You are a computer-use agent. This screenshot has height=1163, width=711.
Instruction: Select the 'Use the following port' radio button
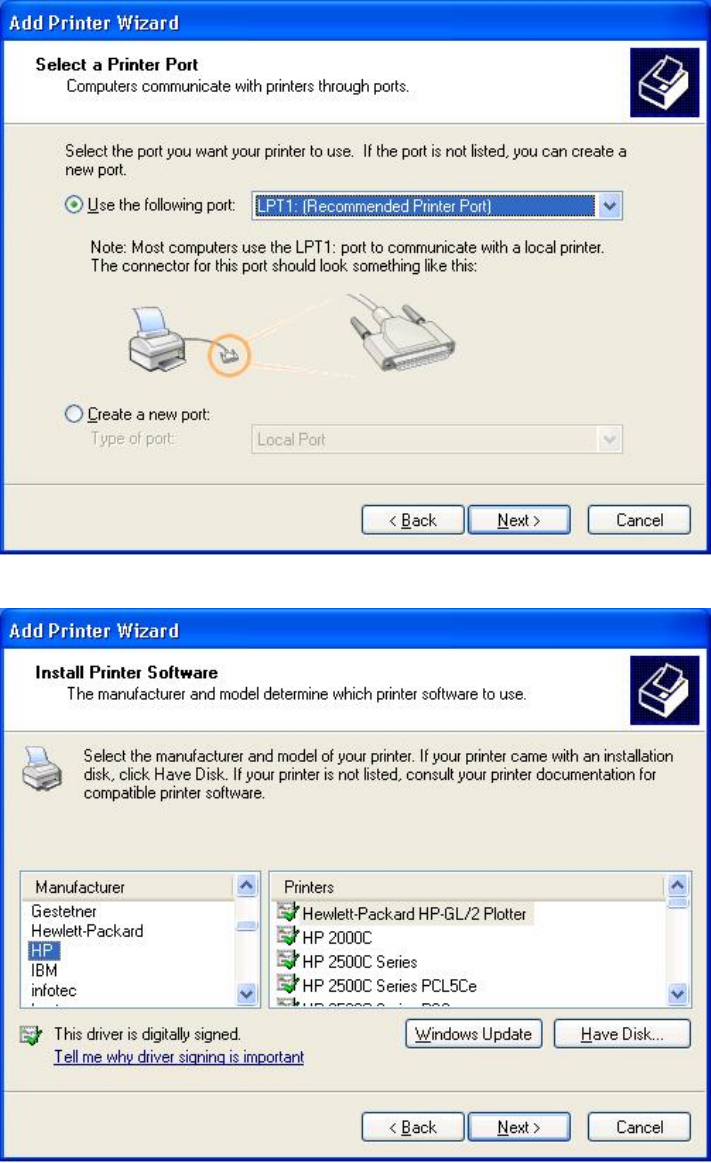pyautogui.click(x=73, y=205)
